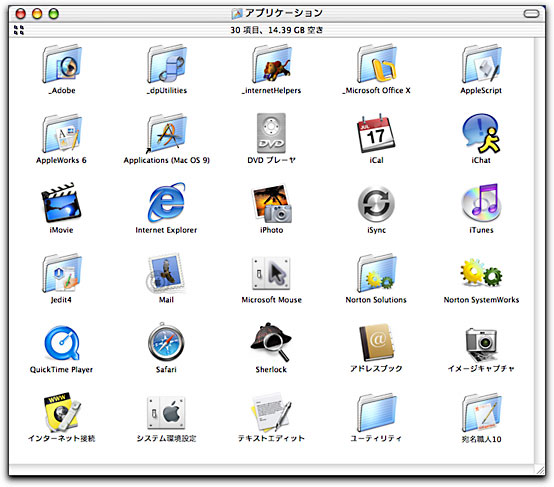Image resolution: width=554 pixels, height=487 pixels.
Task: Click the アプリケーション folder proxy icon in title bar
Action: (x=237, y=13)
